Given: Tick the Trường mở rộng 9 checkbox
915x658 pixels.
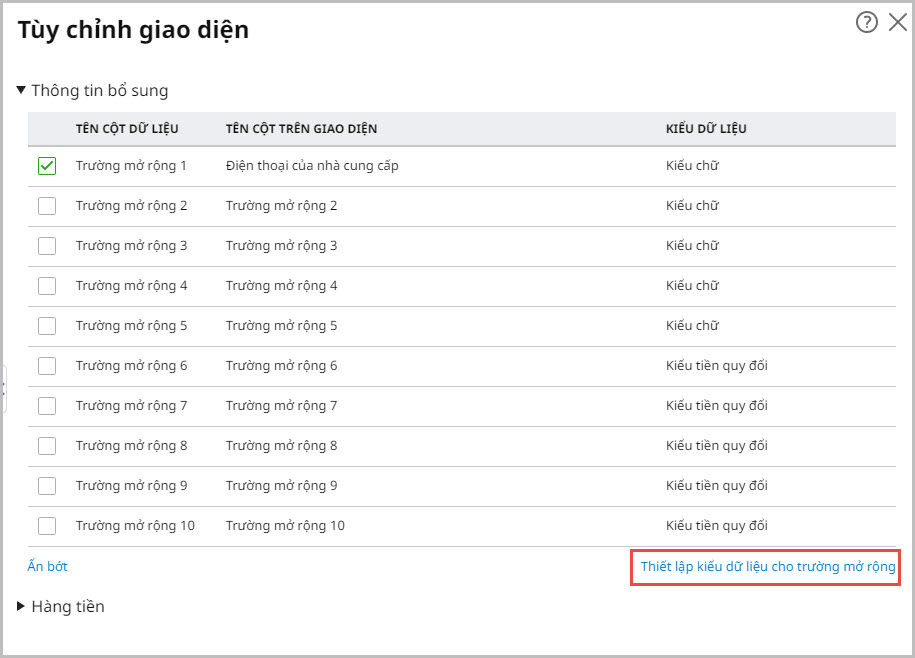Looking at the screenshot, I should pos(47,486).
